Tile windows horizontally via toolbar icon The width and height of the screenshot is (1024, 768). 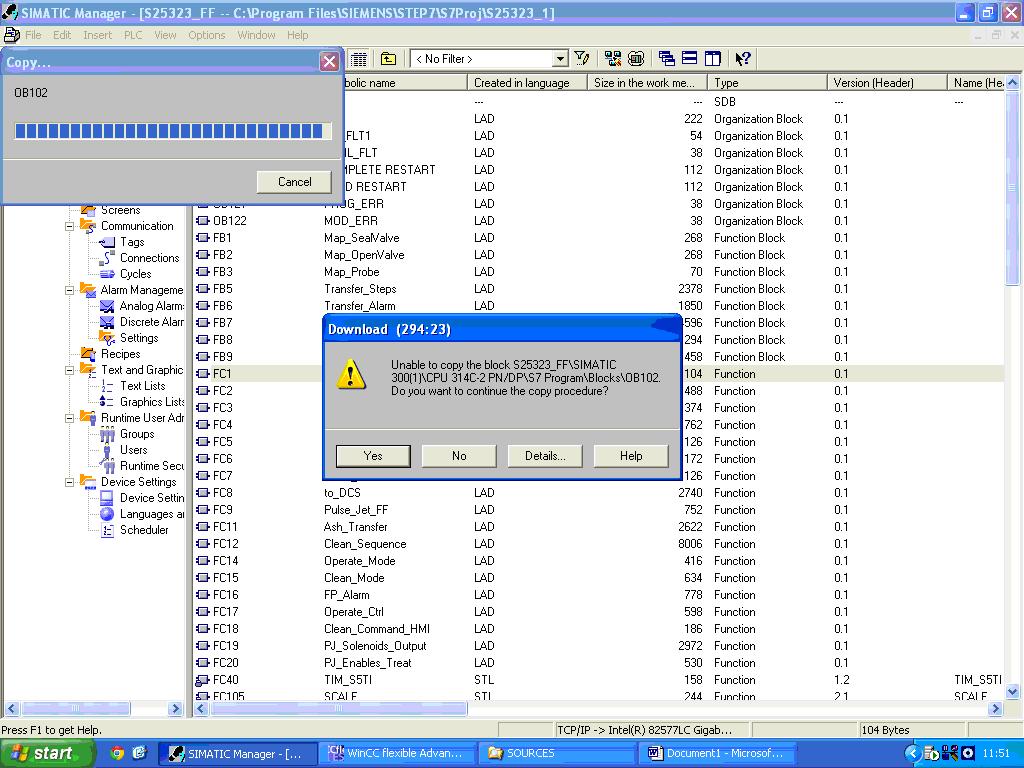pos(690,59)
